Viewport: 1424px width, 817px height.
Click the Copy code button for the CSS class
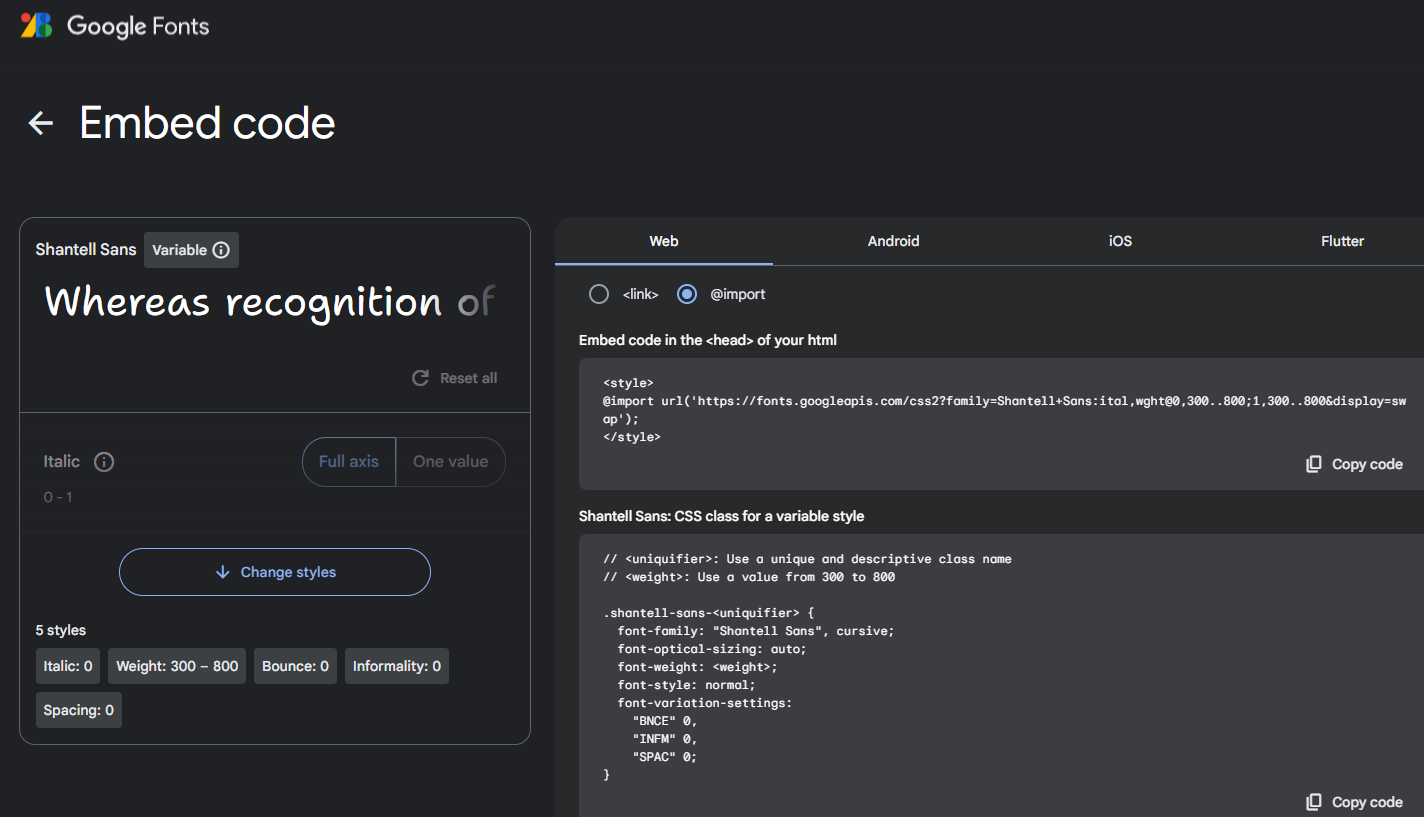pyautogui.click(x=1366, y=801)
